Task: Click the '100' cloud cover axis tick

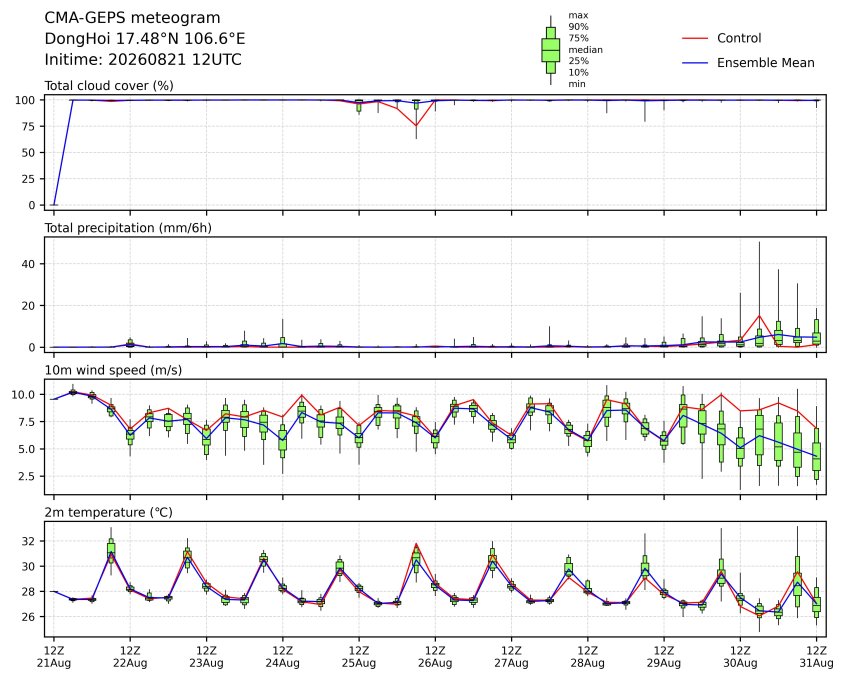Action: pyautogui.click(x=25, y=100)
